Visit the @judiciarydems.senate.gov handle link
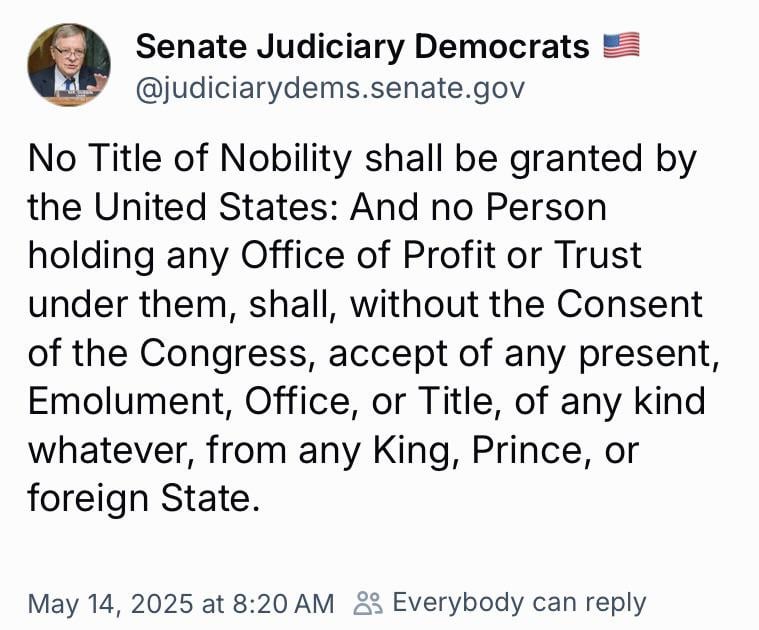 [329, 88]
